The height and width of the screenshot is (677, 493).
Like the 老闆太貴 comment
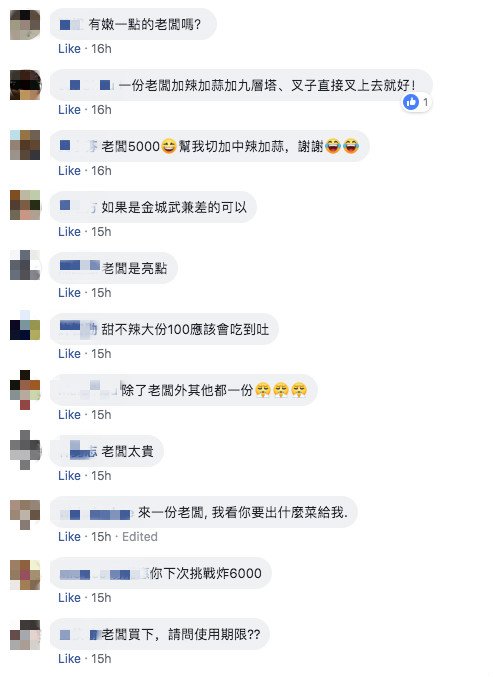[x=70, y=475]
